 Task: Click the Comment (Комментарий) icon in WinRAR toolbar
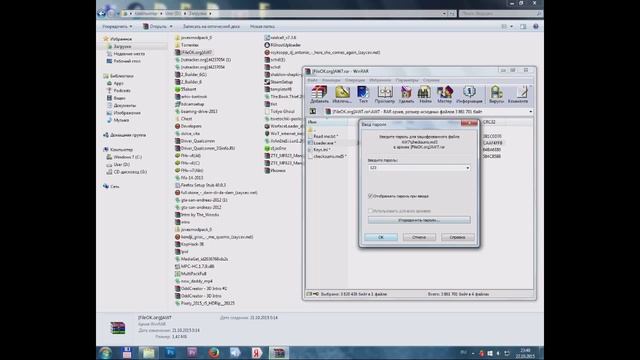(x=518, y=94)
